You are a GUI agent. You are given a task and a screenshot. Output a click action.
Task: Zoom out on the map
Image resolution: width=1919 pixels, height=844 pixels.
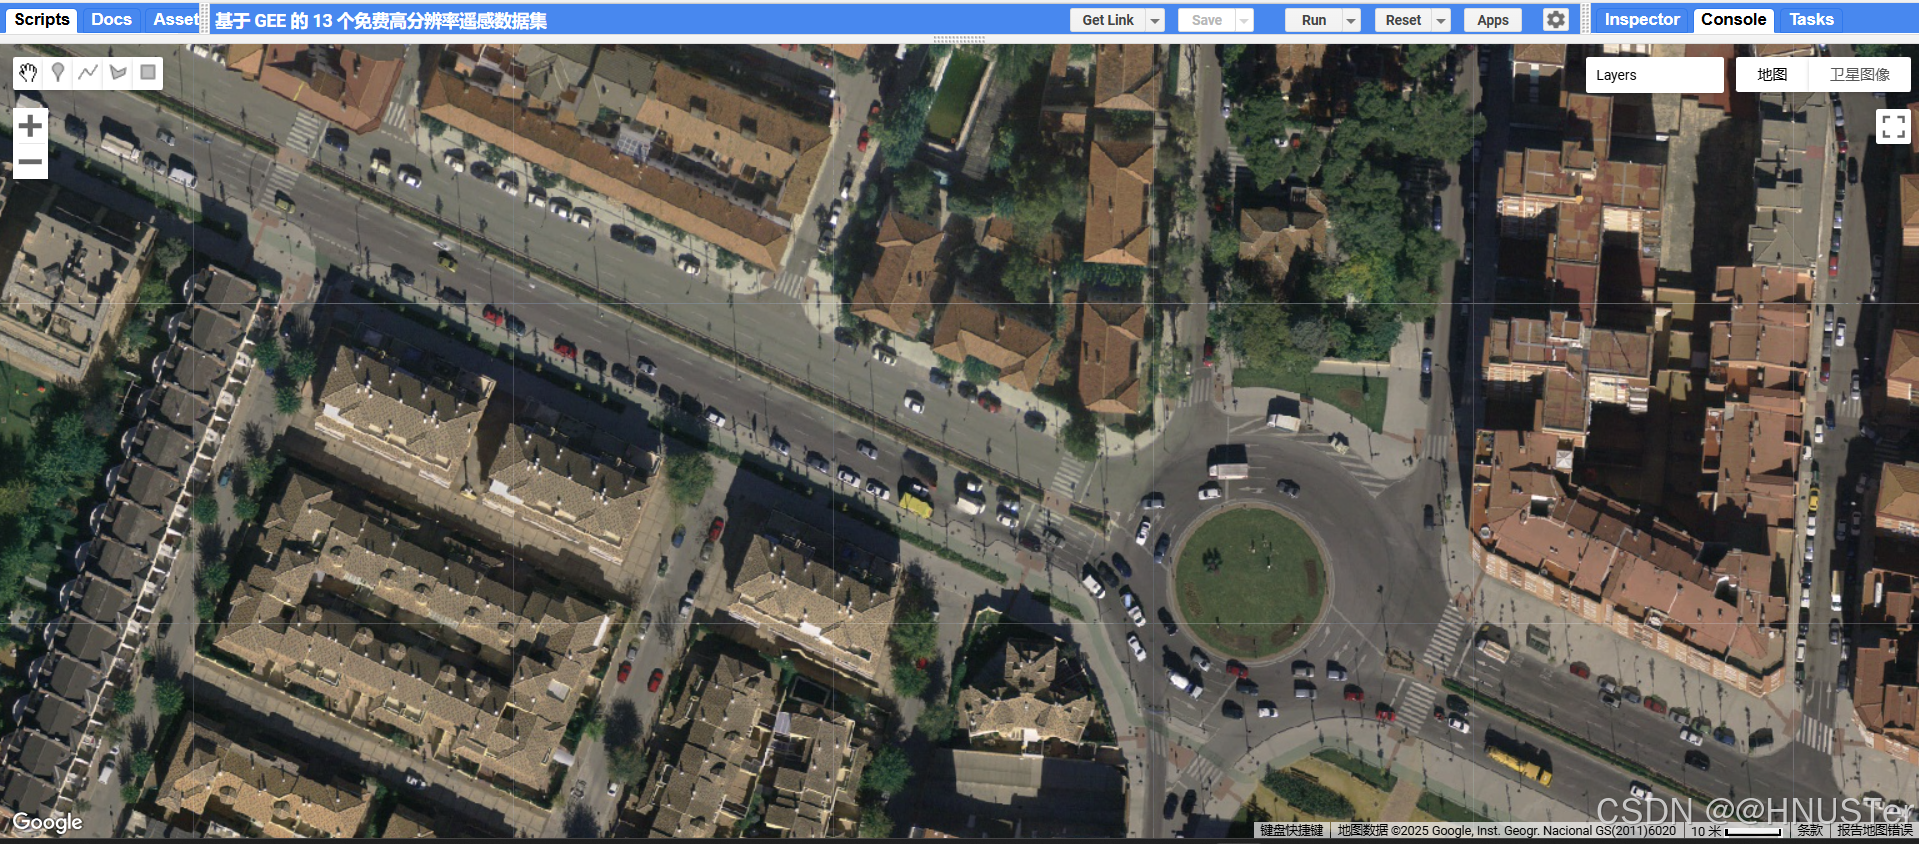pos(30,161)
